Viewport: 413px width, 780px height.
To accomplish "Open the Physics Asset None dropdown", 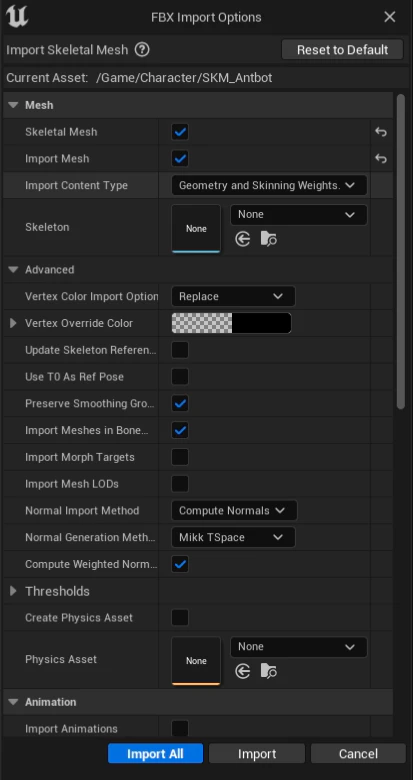I will [299, 647].
